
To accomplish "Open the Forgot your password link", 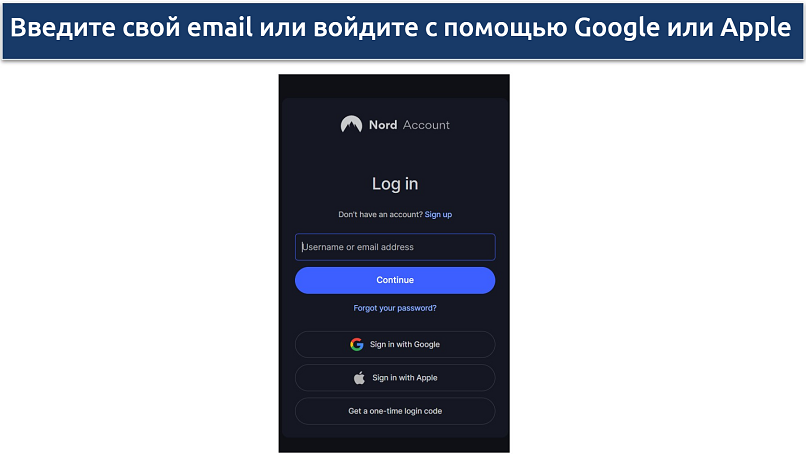I will tap(395, 308).
